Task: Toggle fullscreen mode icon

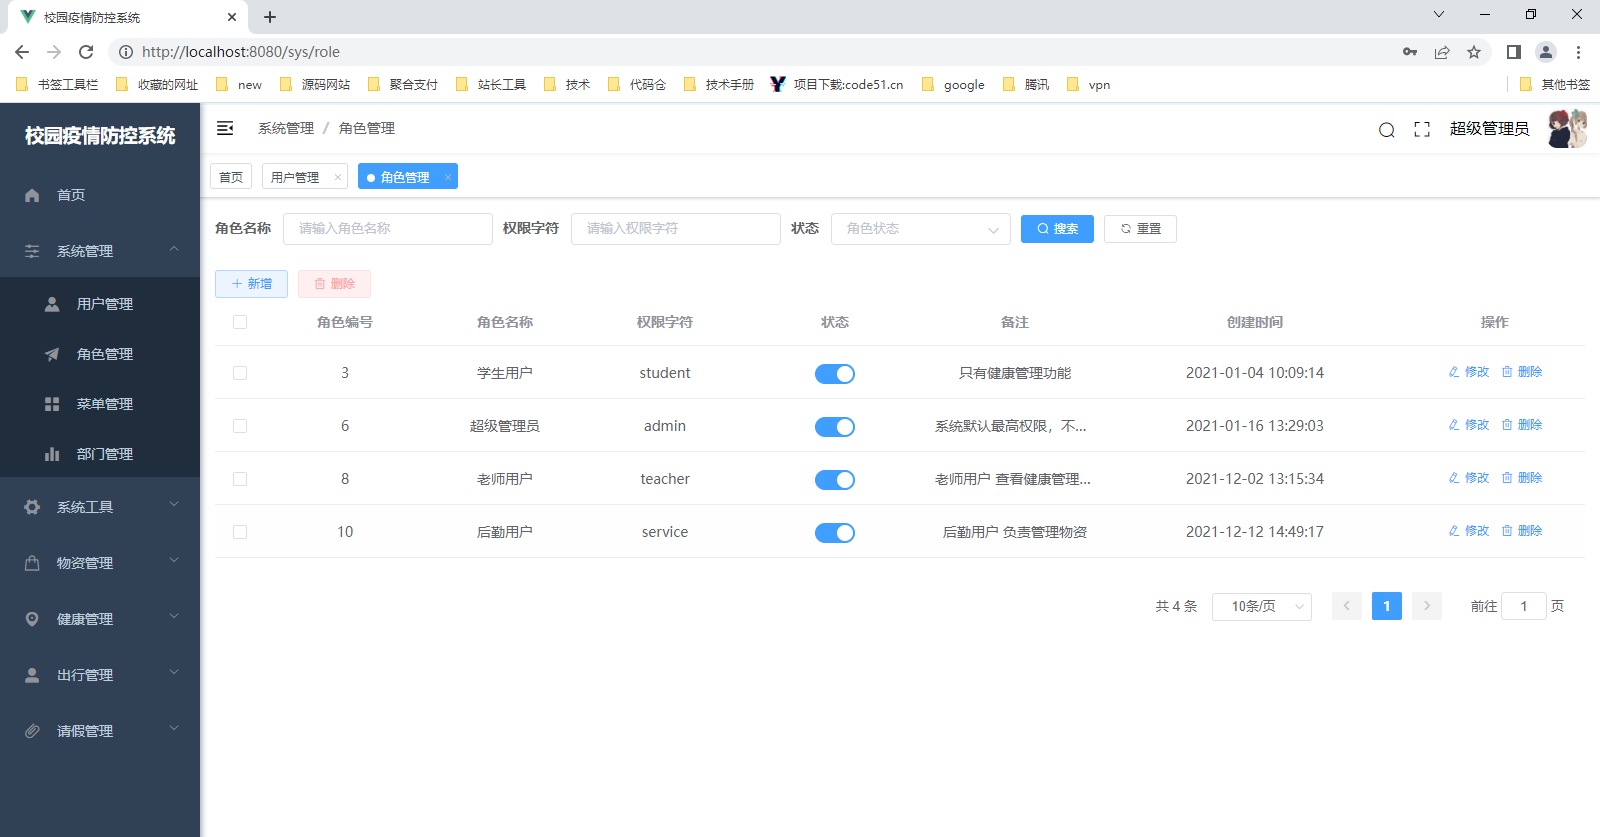Action: [x=1421, y=130]
